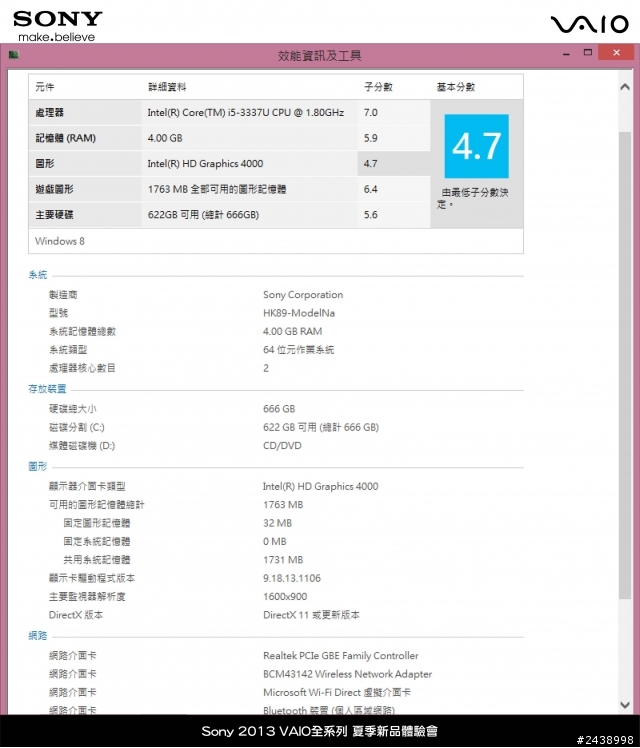Click the graphics subscore 4.7 cell
Screen dimensions: 640x748
click(393, 164)
